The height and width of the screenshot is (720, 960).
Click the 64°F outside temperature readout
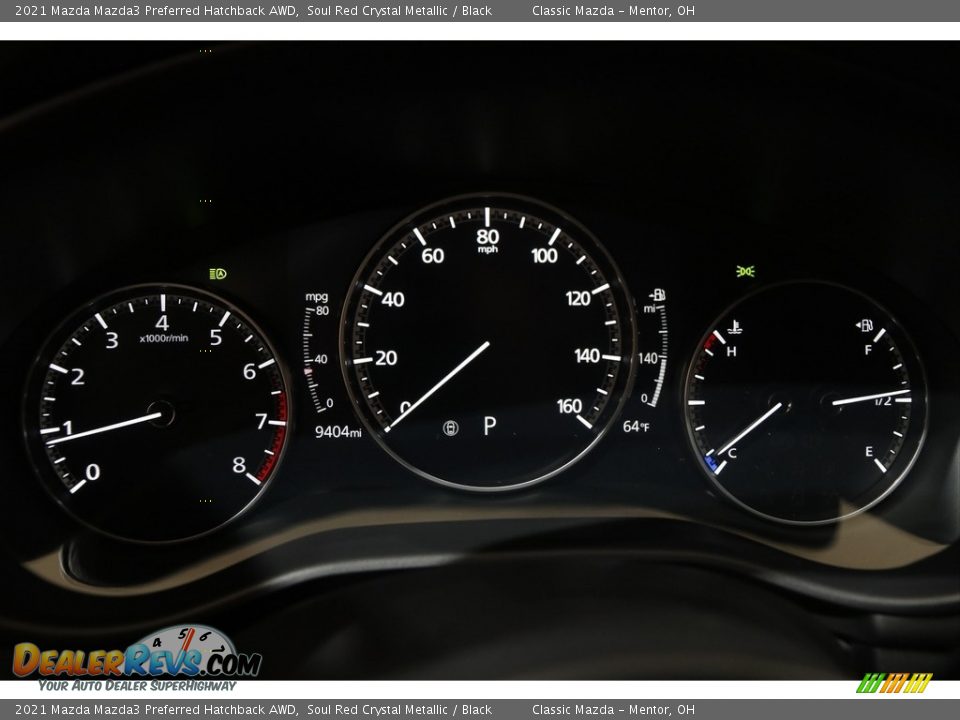tap(636, 427)
